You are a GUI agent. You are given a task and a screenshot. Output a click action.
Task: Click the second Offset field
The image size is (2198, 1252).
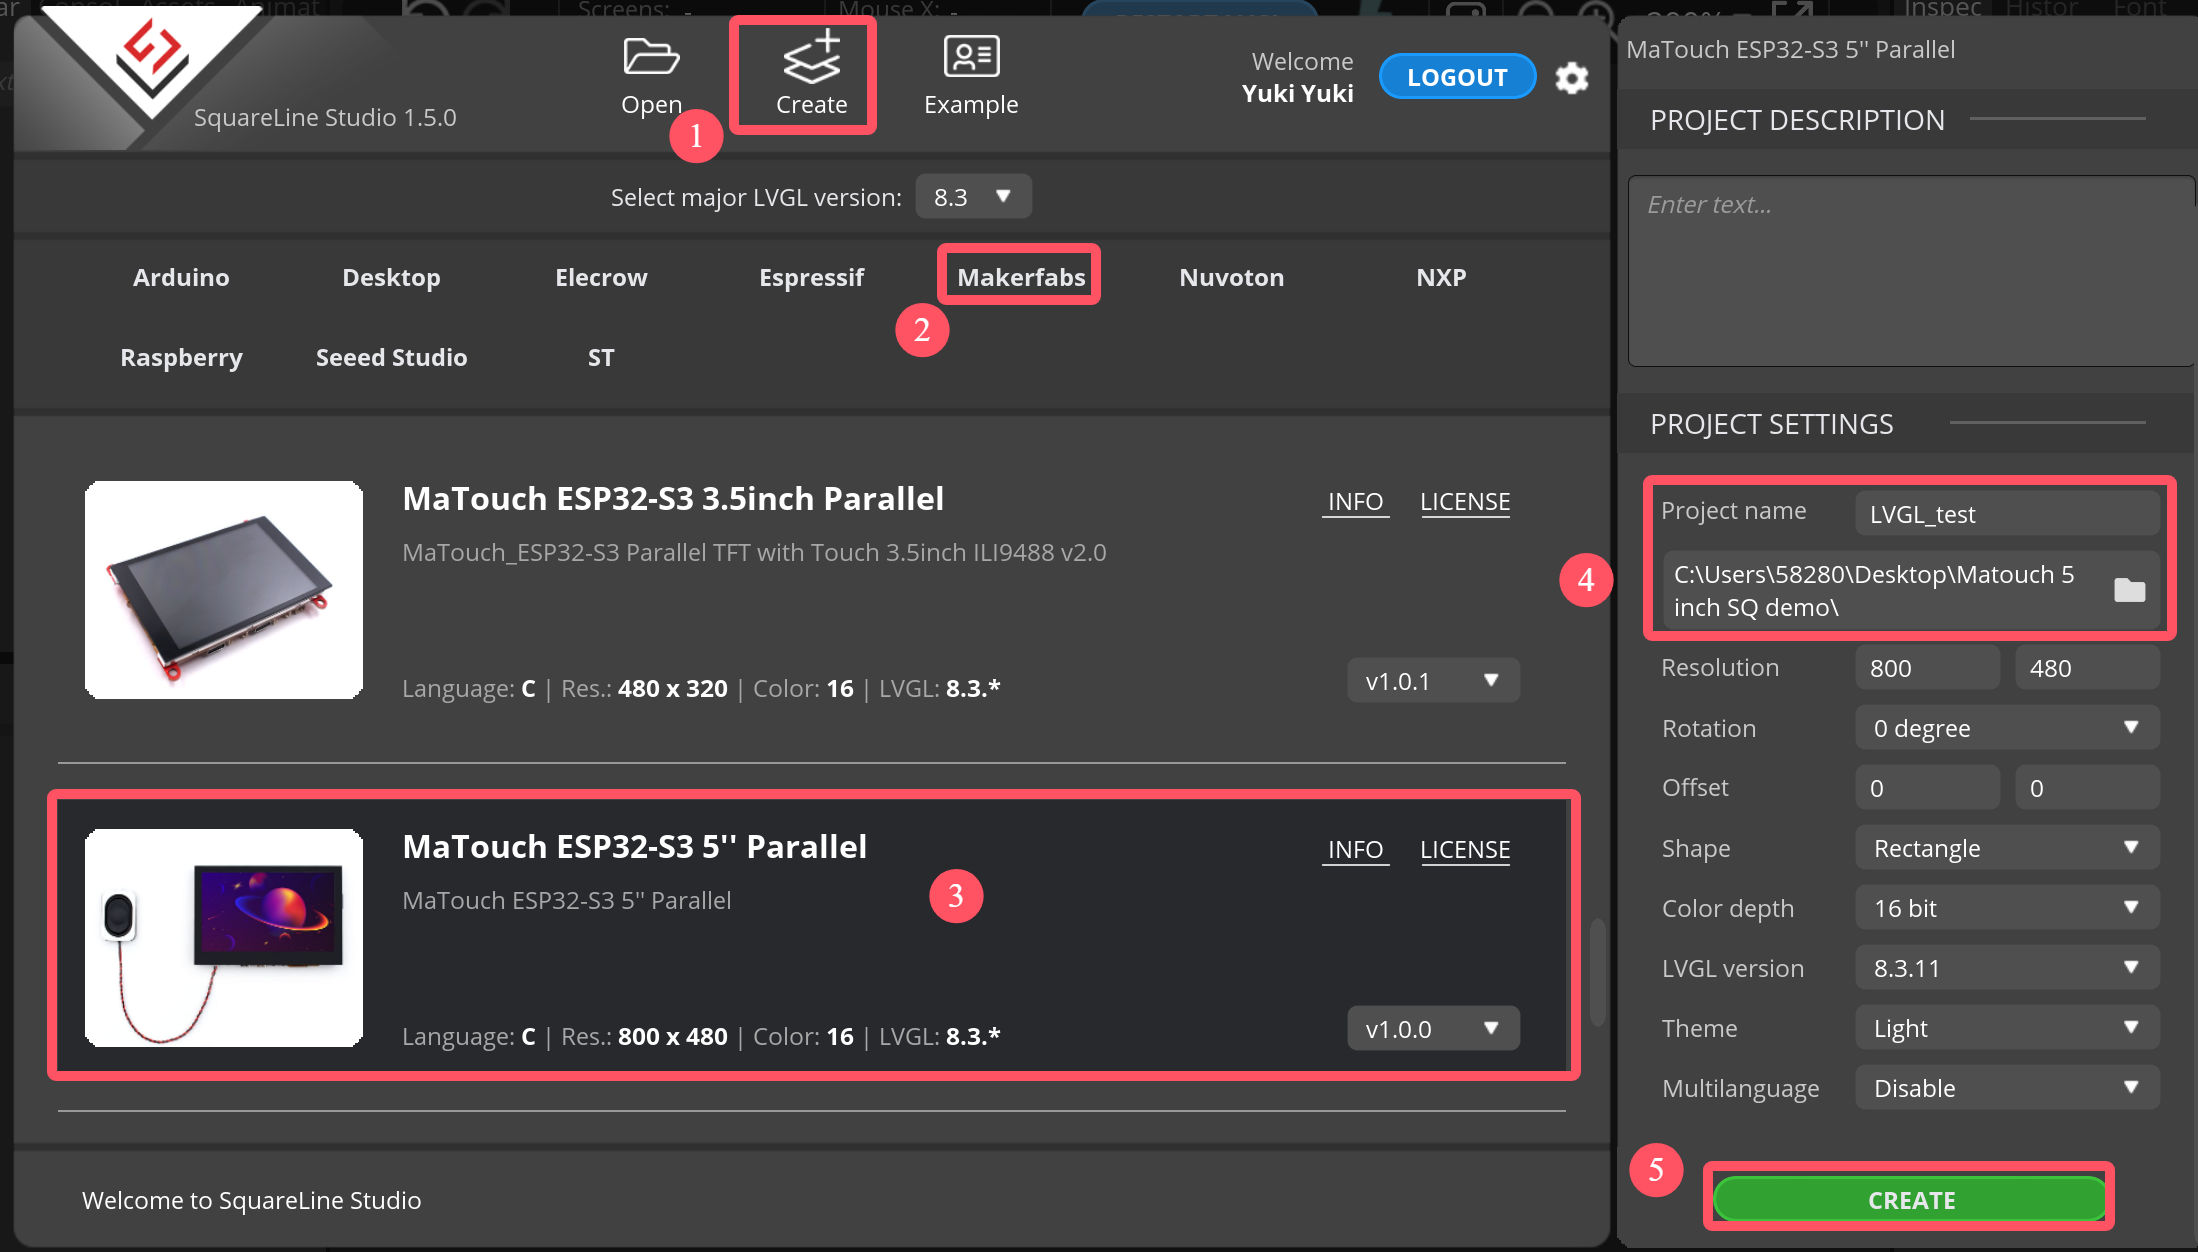[x=2087, y=788]
